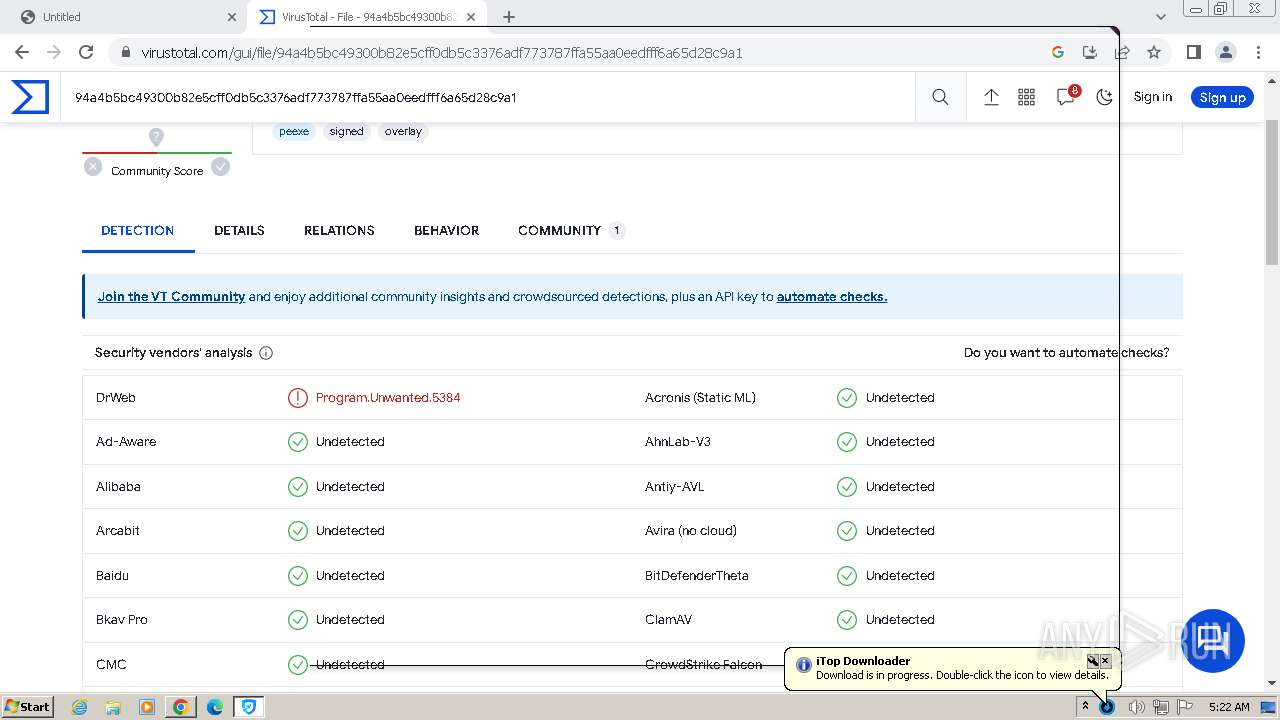Close the VirusTotal tab
The height and width of the screenshot is (720, 1280).
point(471,17)
